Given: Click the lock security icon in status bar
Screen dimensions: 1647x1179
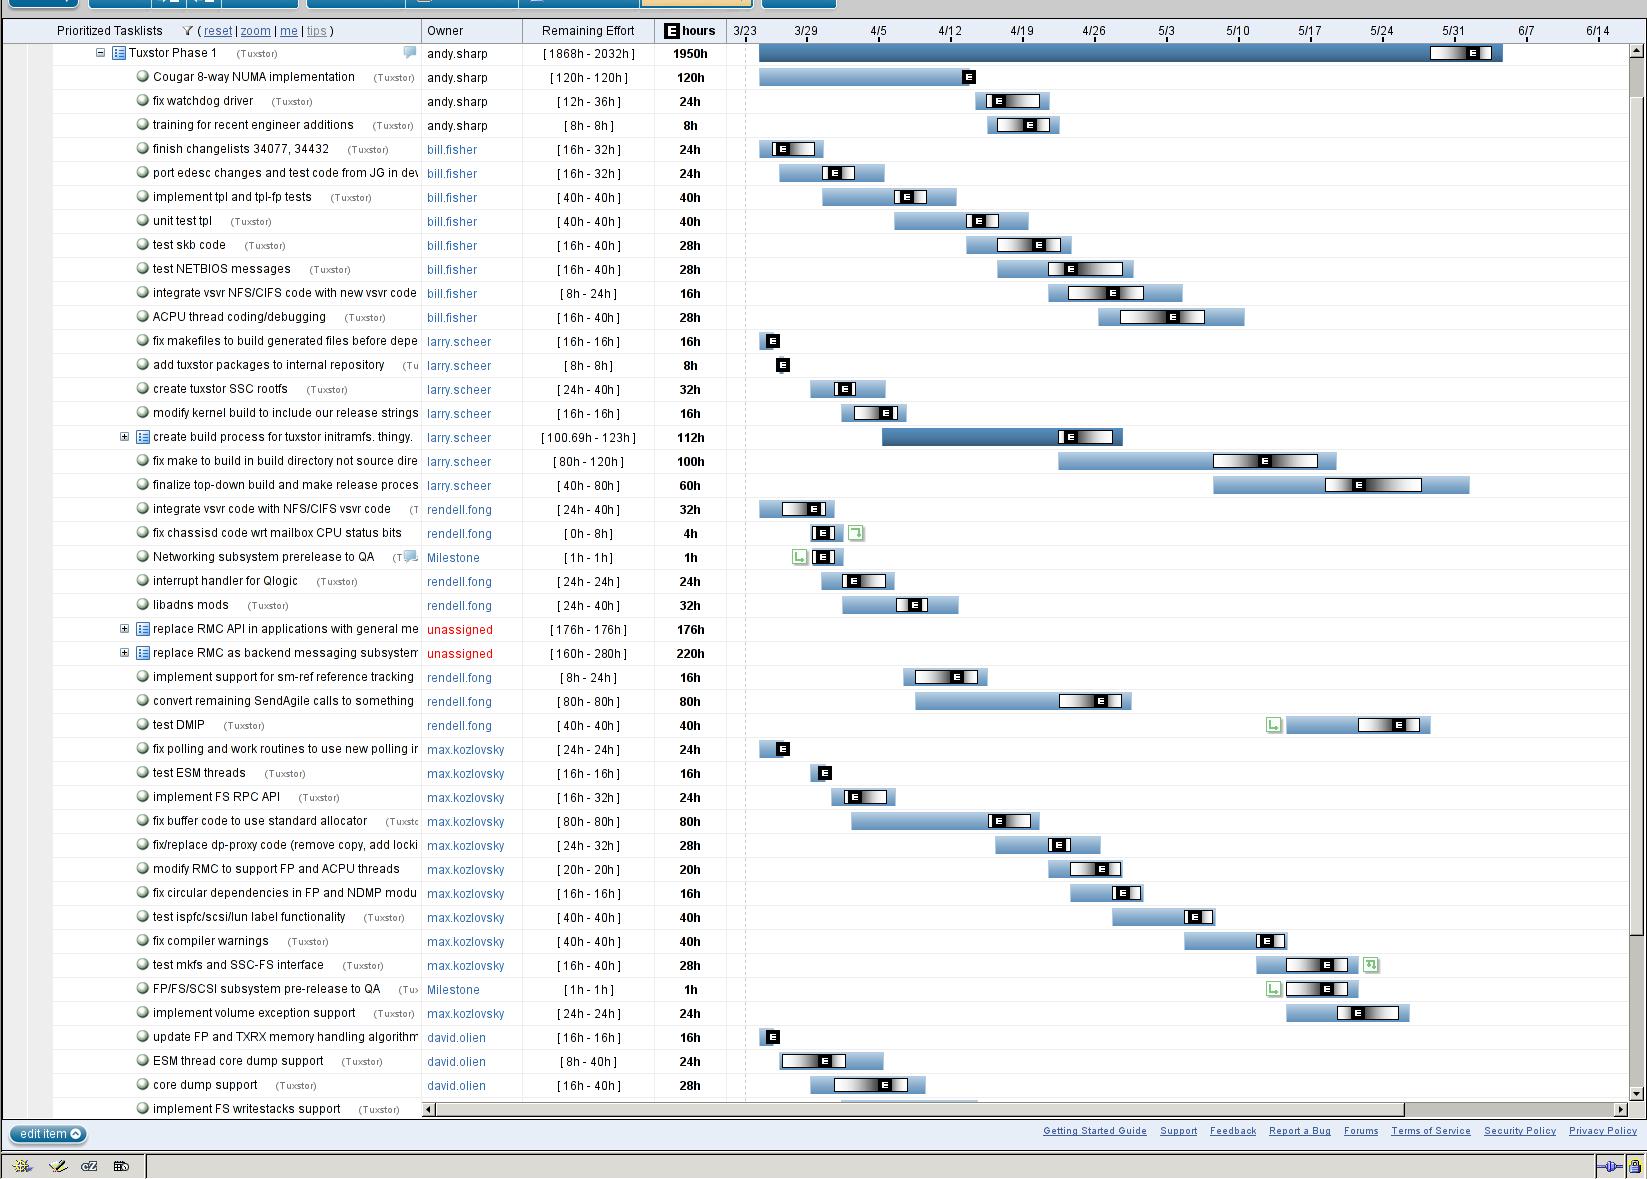Looking at the screenshot, I should tap(1634, 1166).
